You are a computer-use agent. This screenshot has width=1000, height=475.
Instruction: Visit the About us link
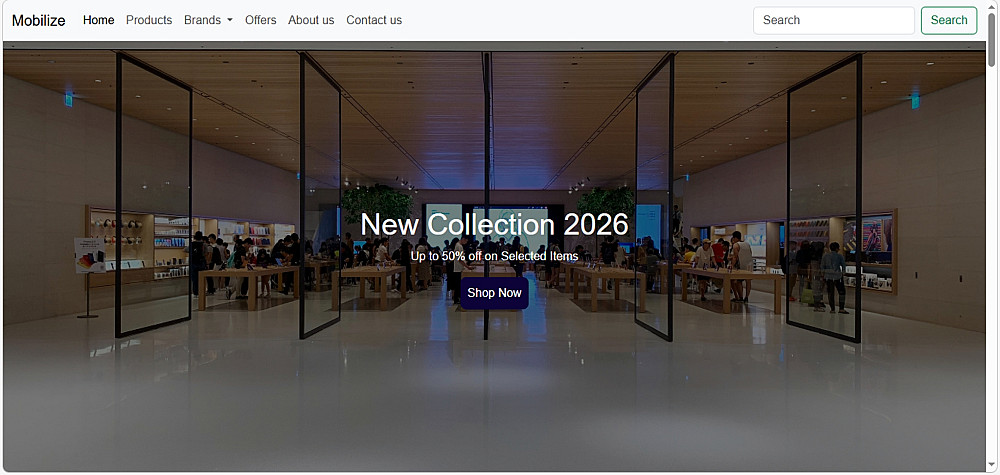(311, 20)
